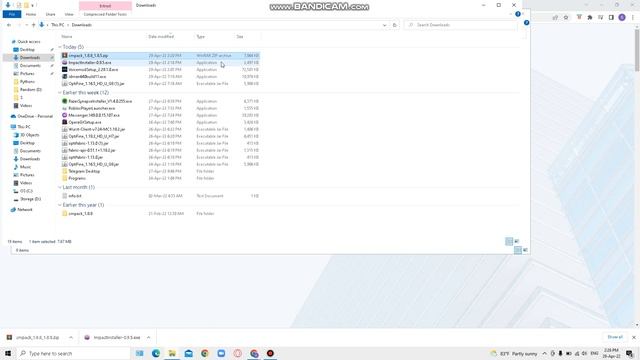Open 3D Objects in navigation pane
The height and width of the screenshot is (360, 640).
(29, 135)
